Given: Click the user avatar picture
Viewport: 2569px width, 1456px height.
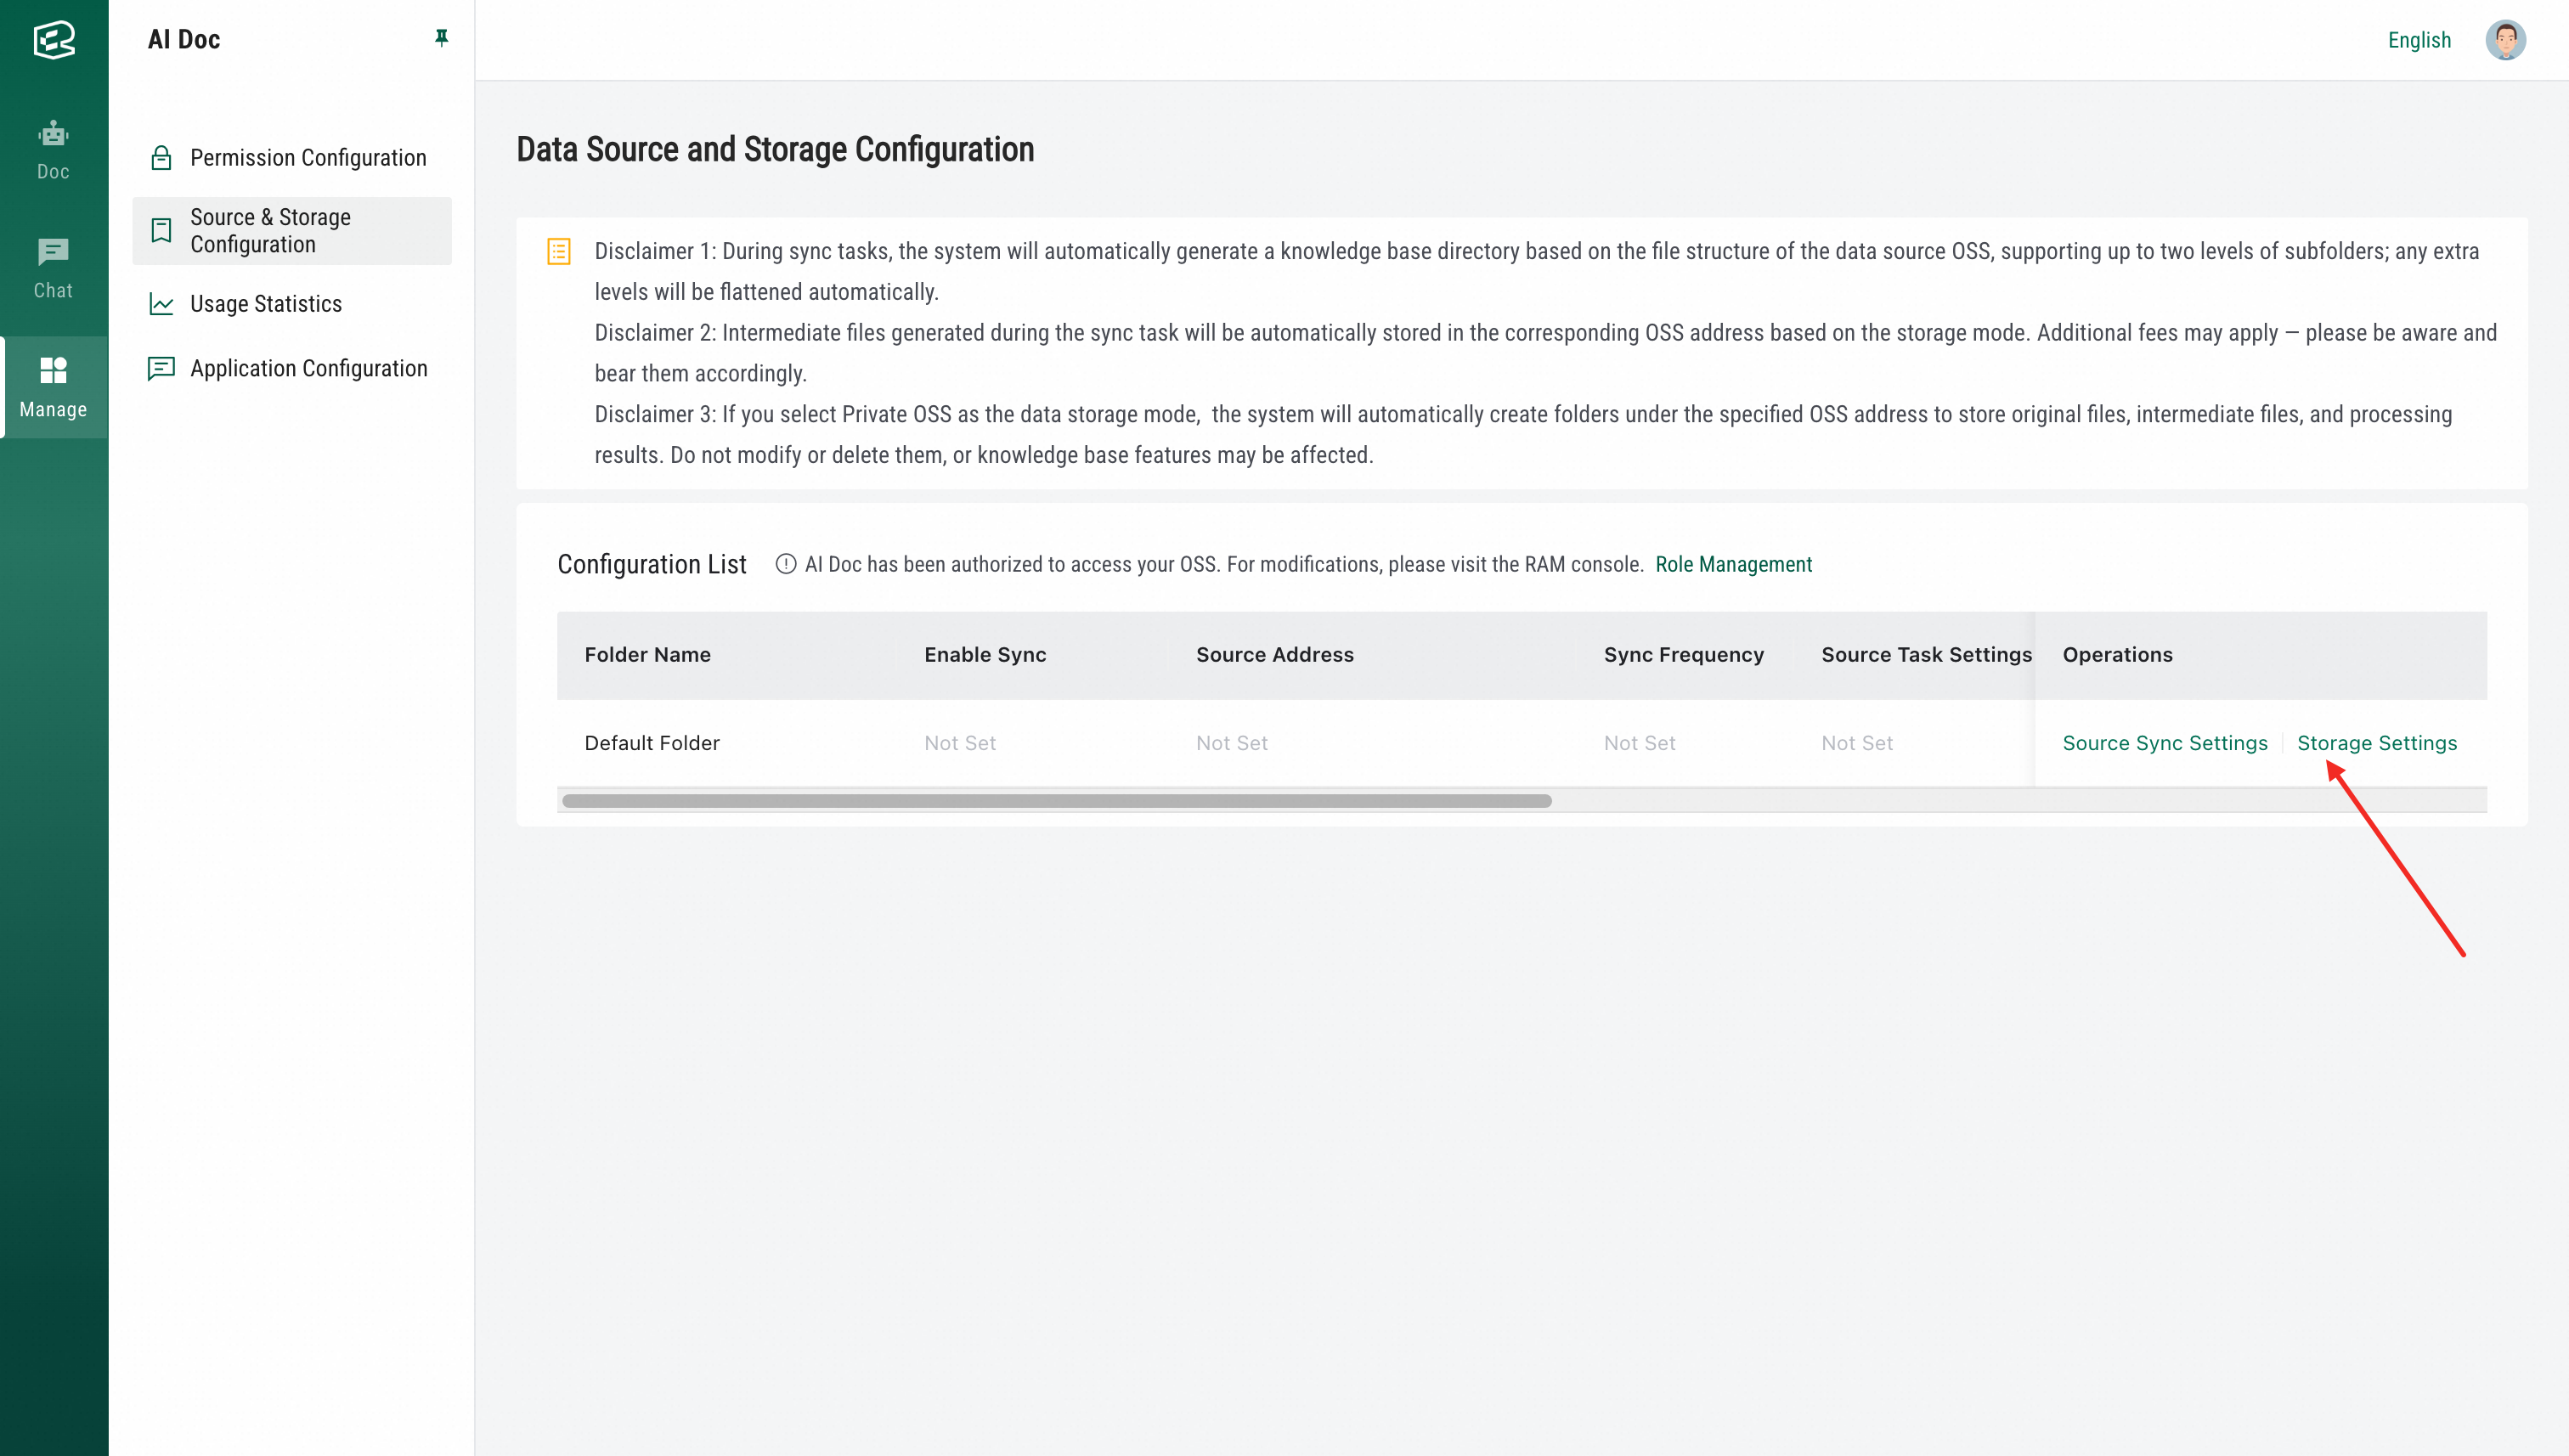Looking at the screenshot, I should tap(2505, 40).
